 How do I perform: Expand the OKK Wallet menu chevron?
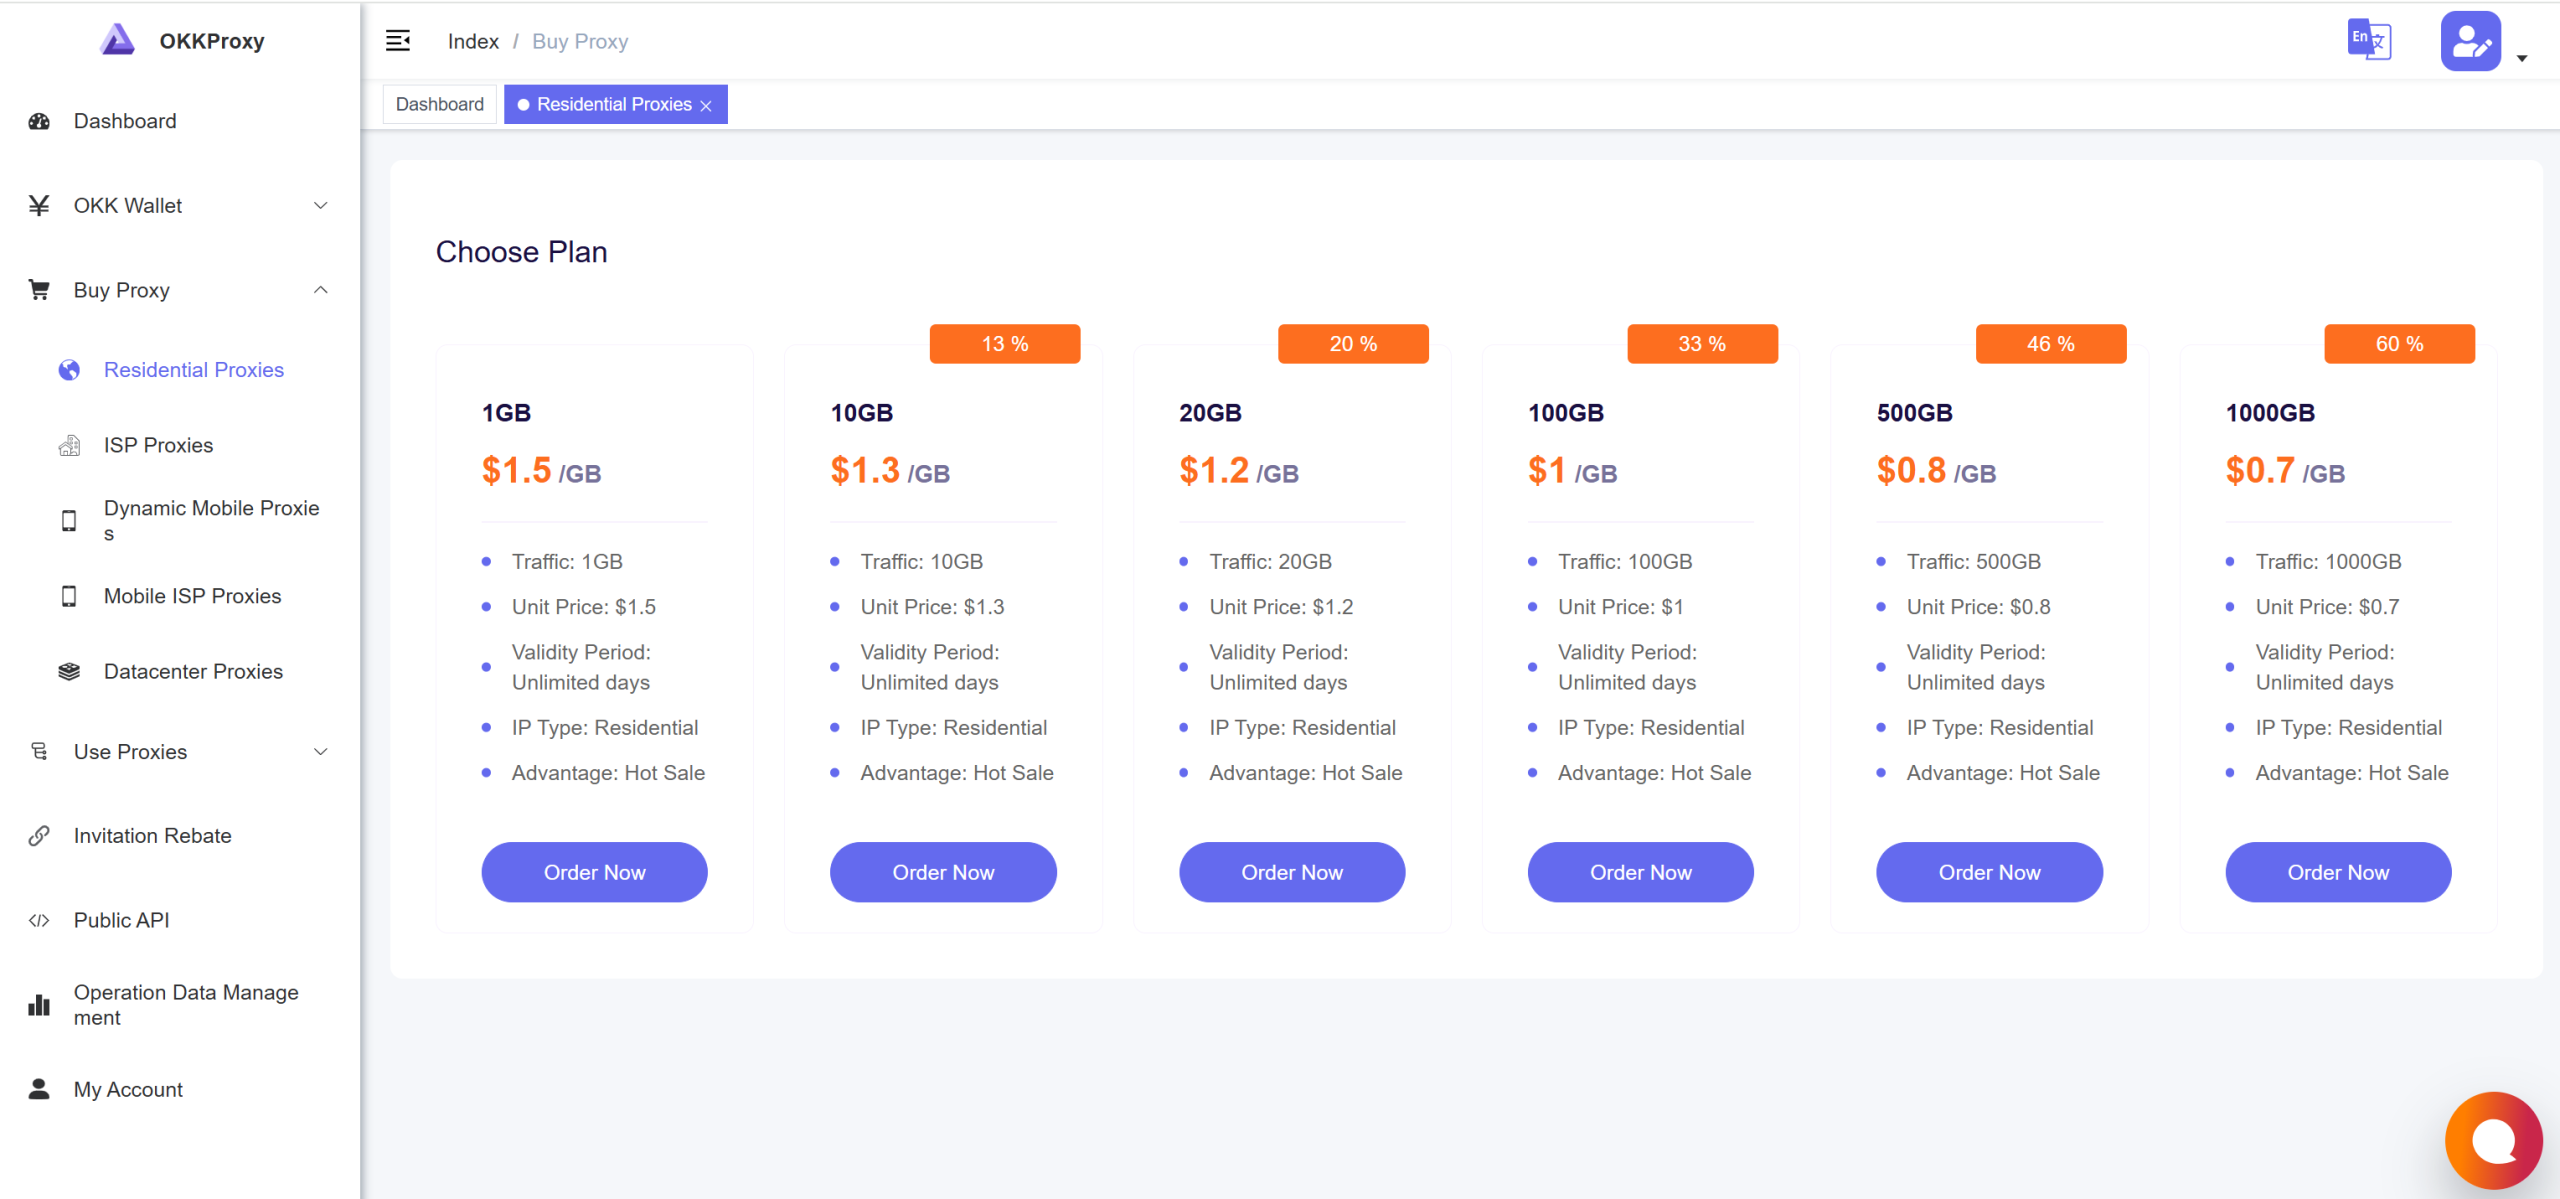[321, 206]
